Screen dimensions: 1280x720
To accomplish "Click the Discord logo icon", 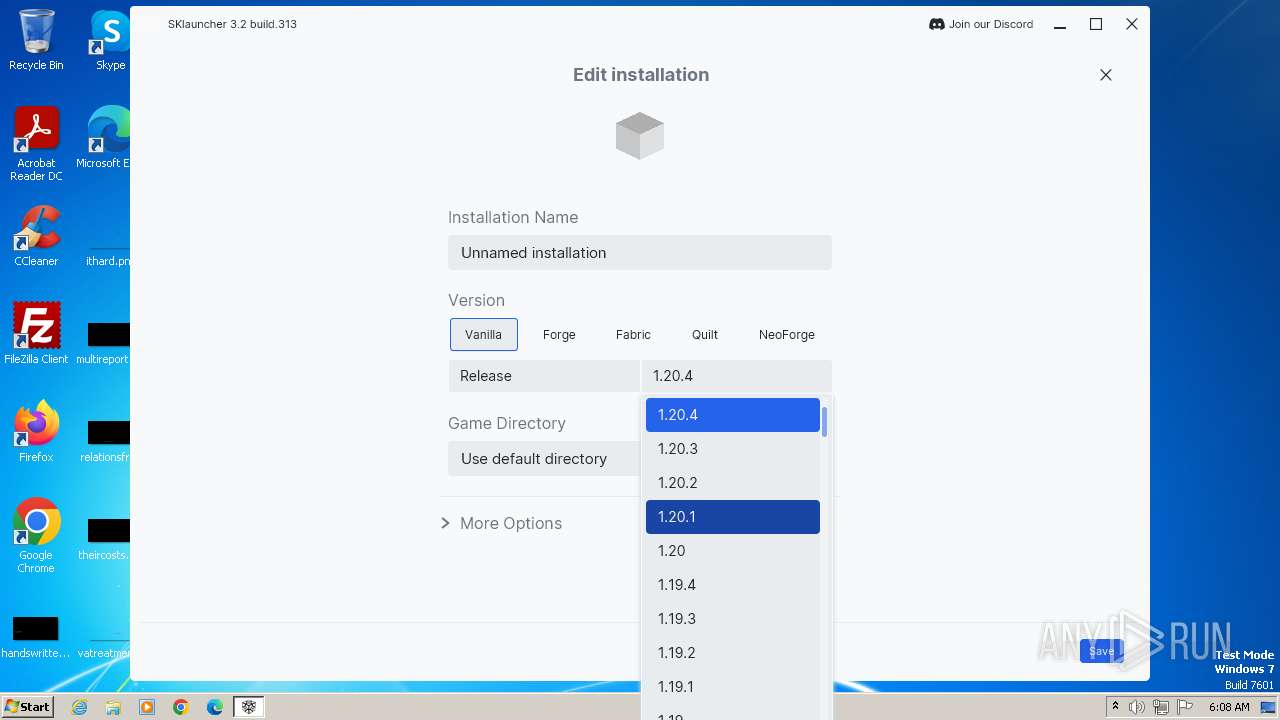I will click(937, 24).
